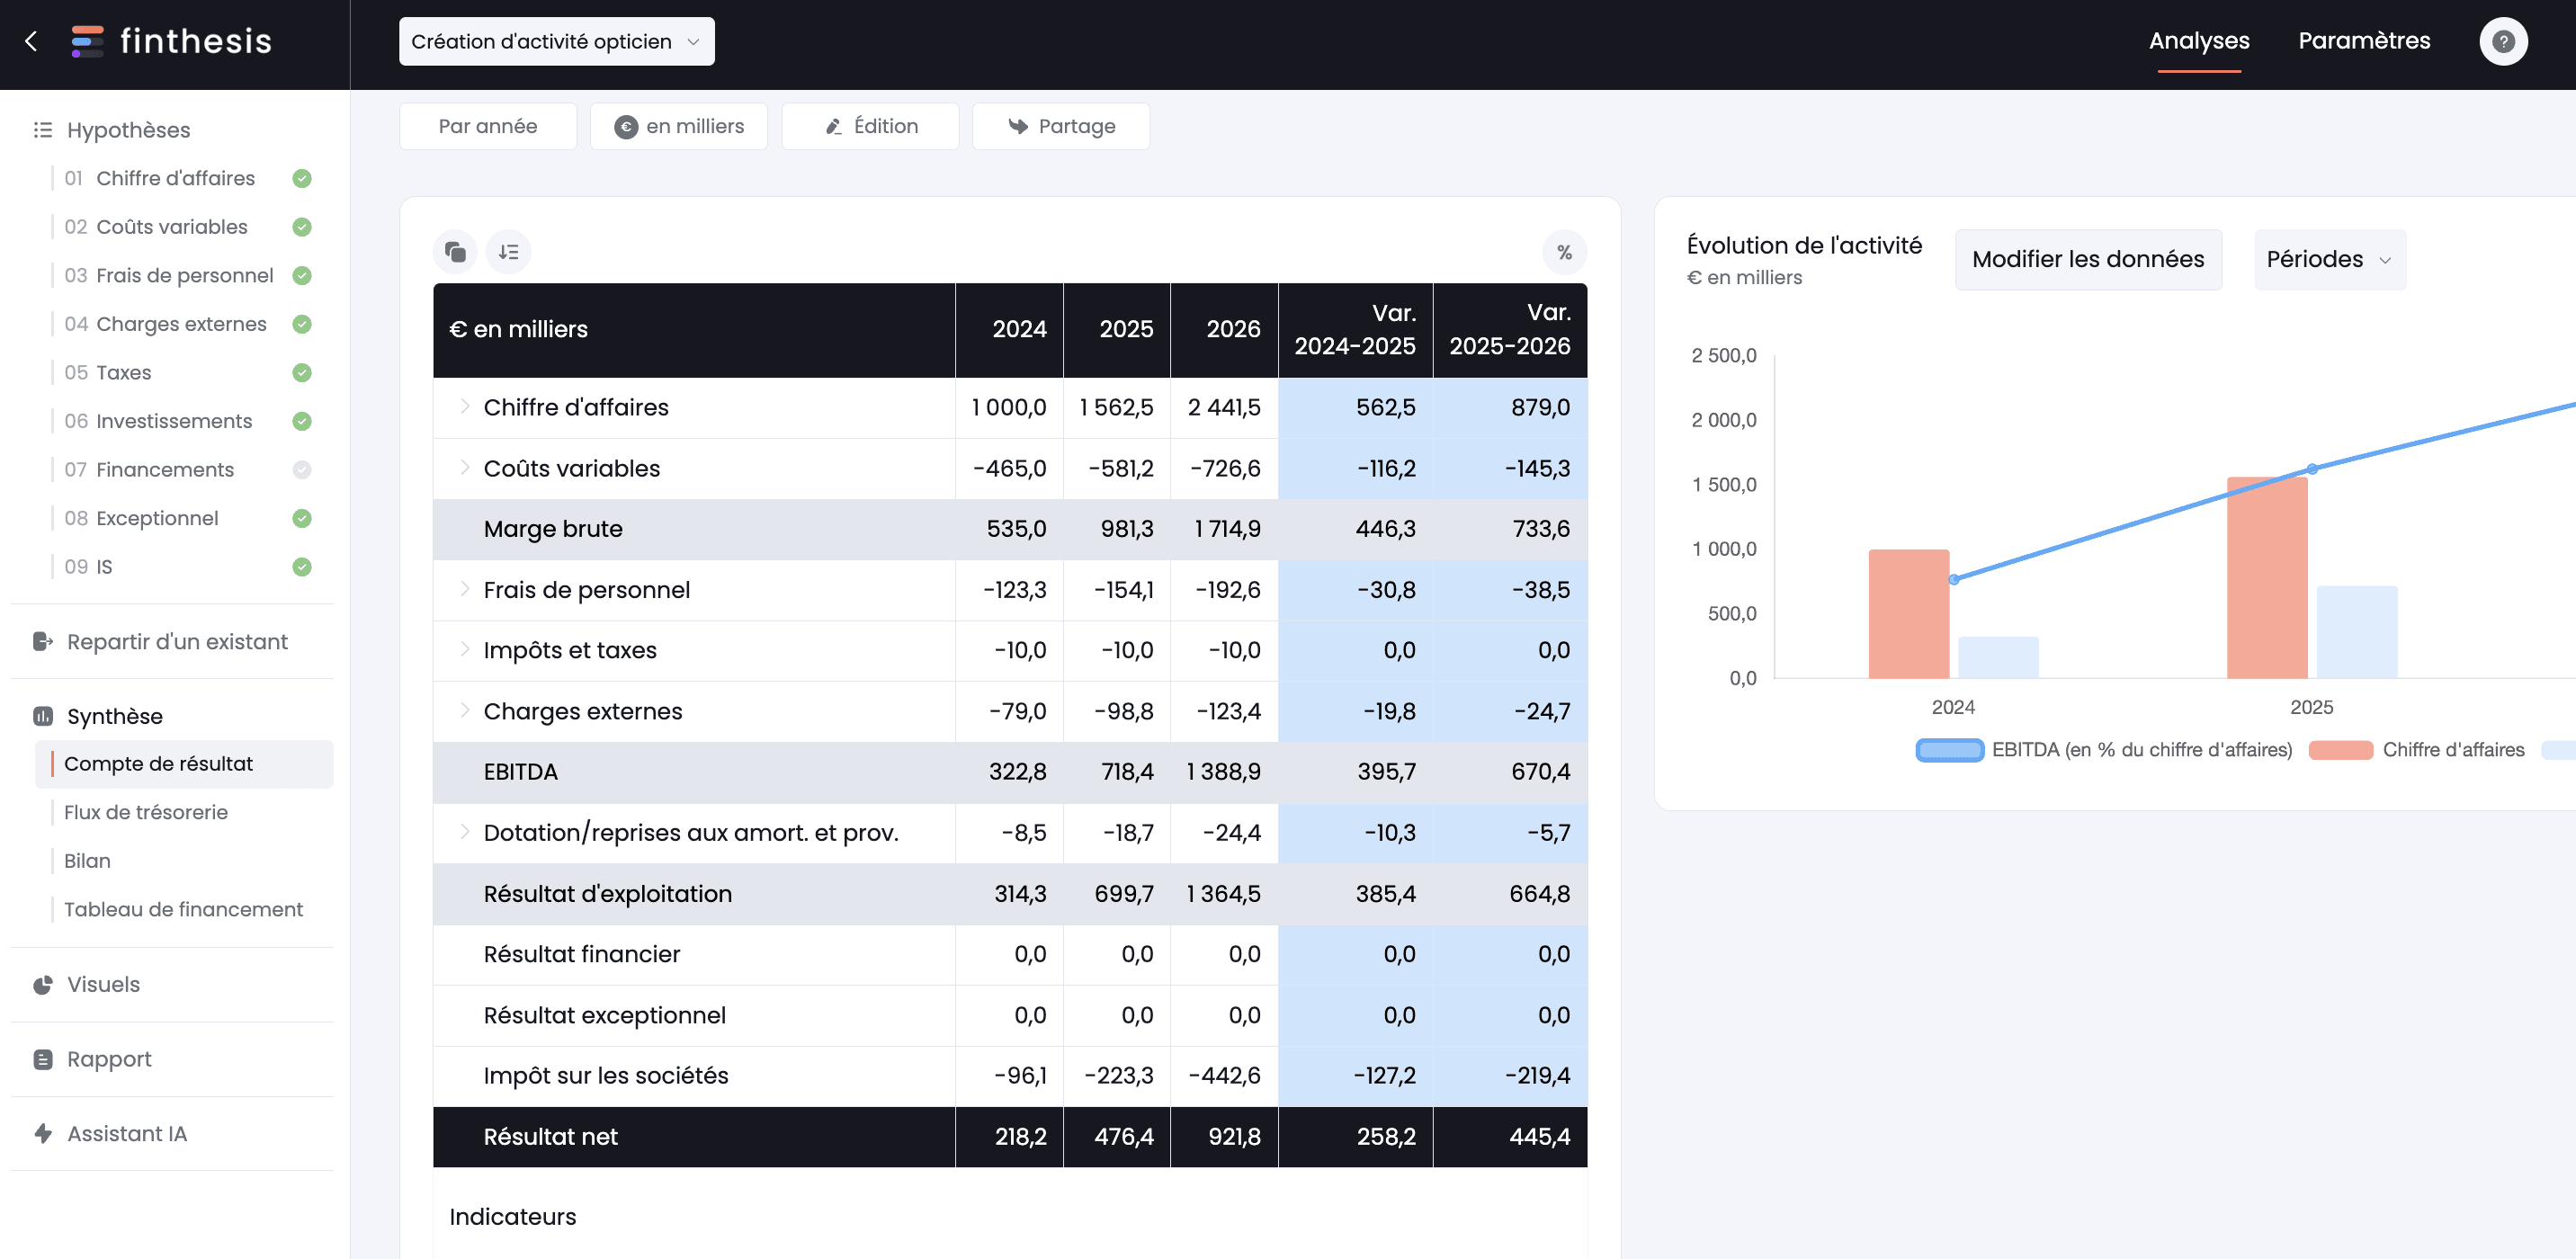Click the finthesis logo icon
Viewport: 2576px width, 1259px height.
87,41
